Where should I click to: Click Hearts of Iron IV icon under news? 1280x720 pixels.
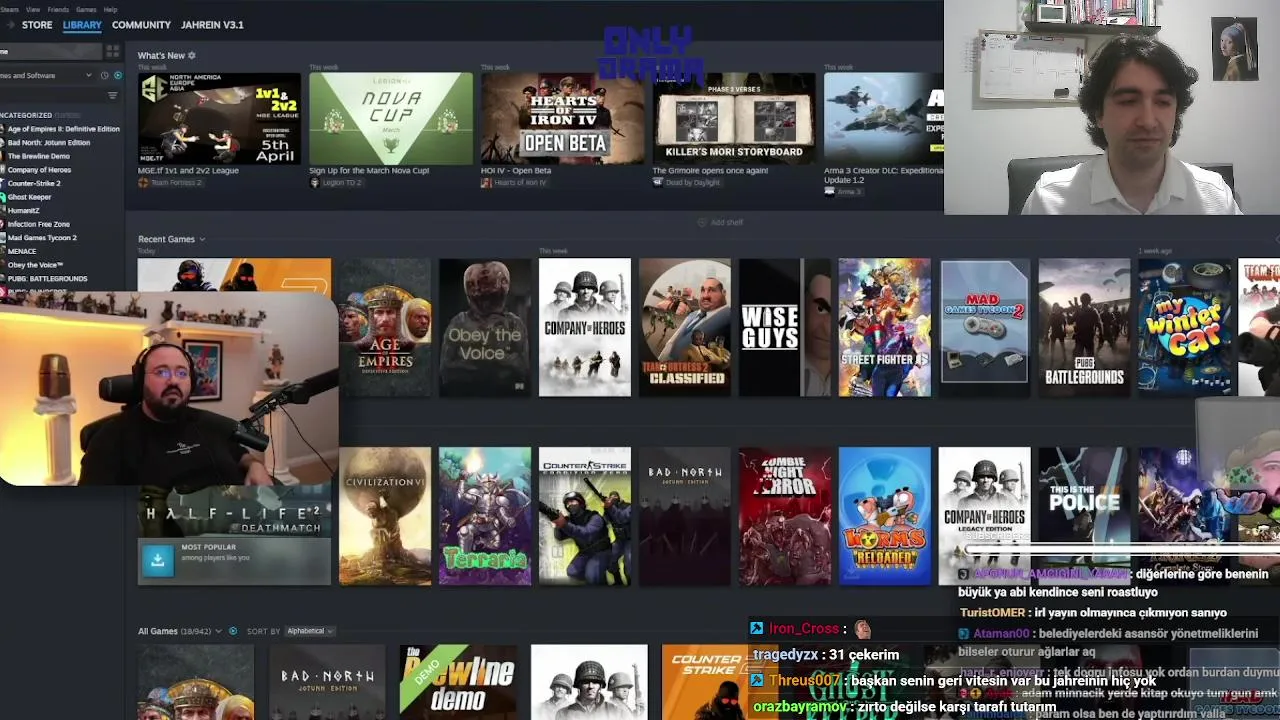pyautogui.click(x=486, y=183)
